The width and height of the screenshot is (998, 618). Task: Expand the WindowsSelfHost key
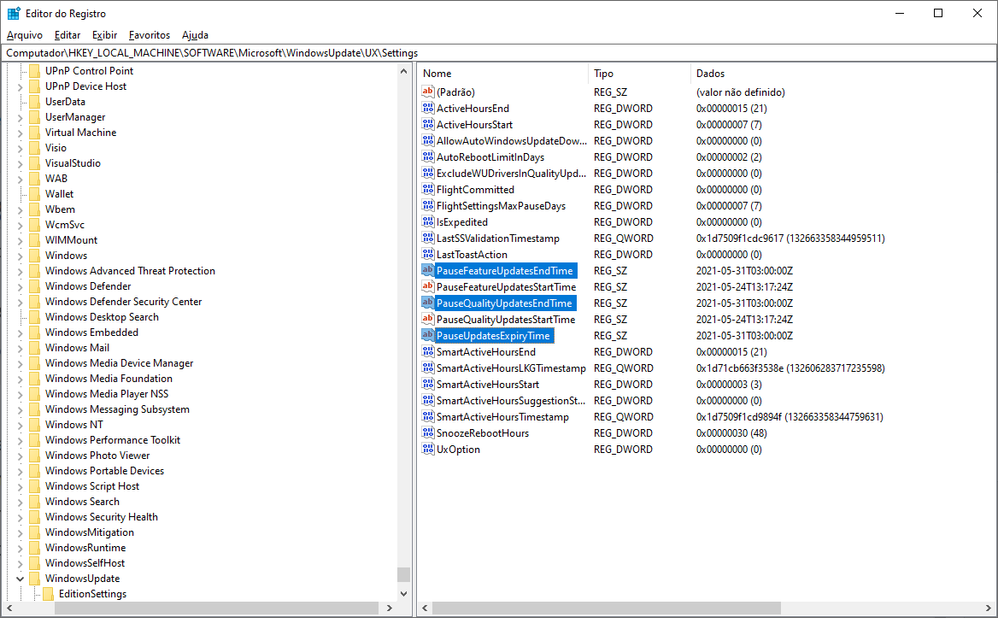click(20, 563)
